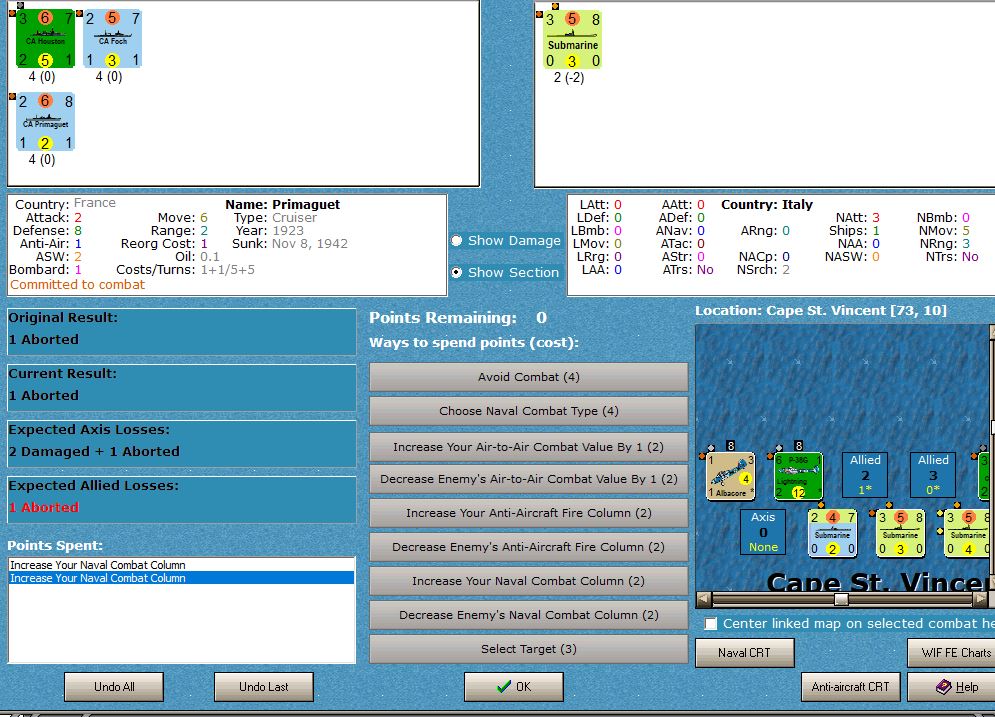
Task: Select the Show Section radio button
Action: pos(457,272)
